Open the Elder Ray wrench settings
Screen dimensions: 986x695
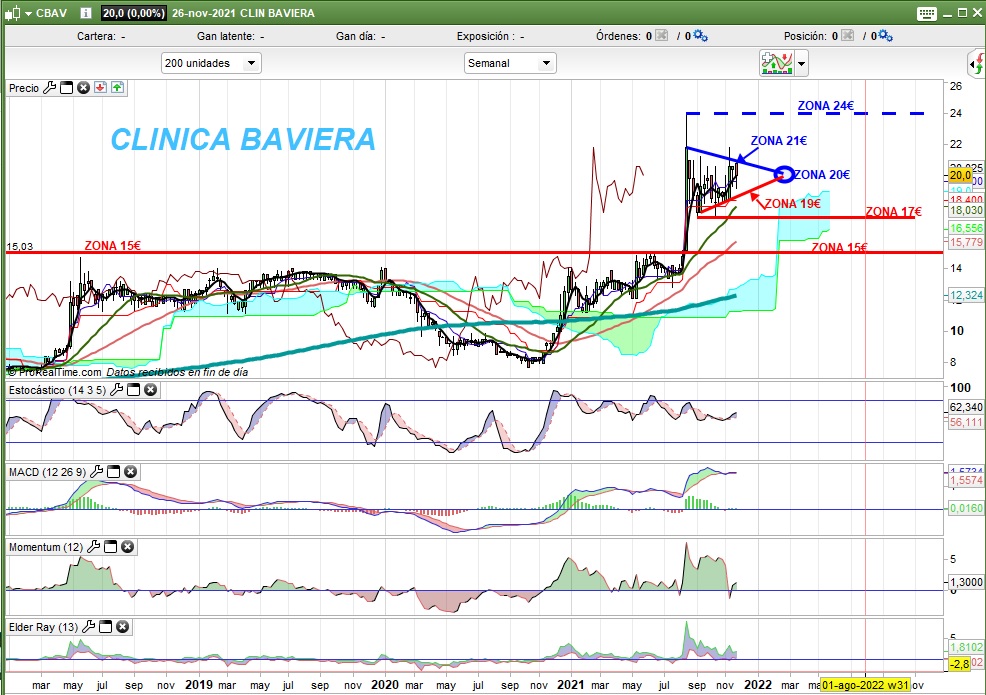[89, 627]
